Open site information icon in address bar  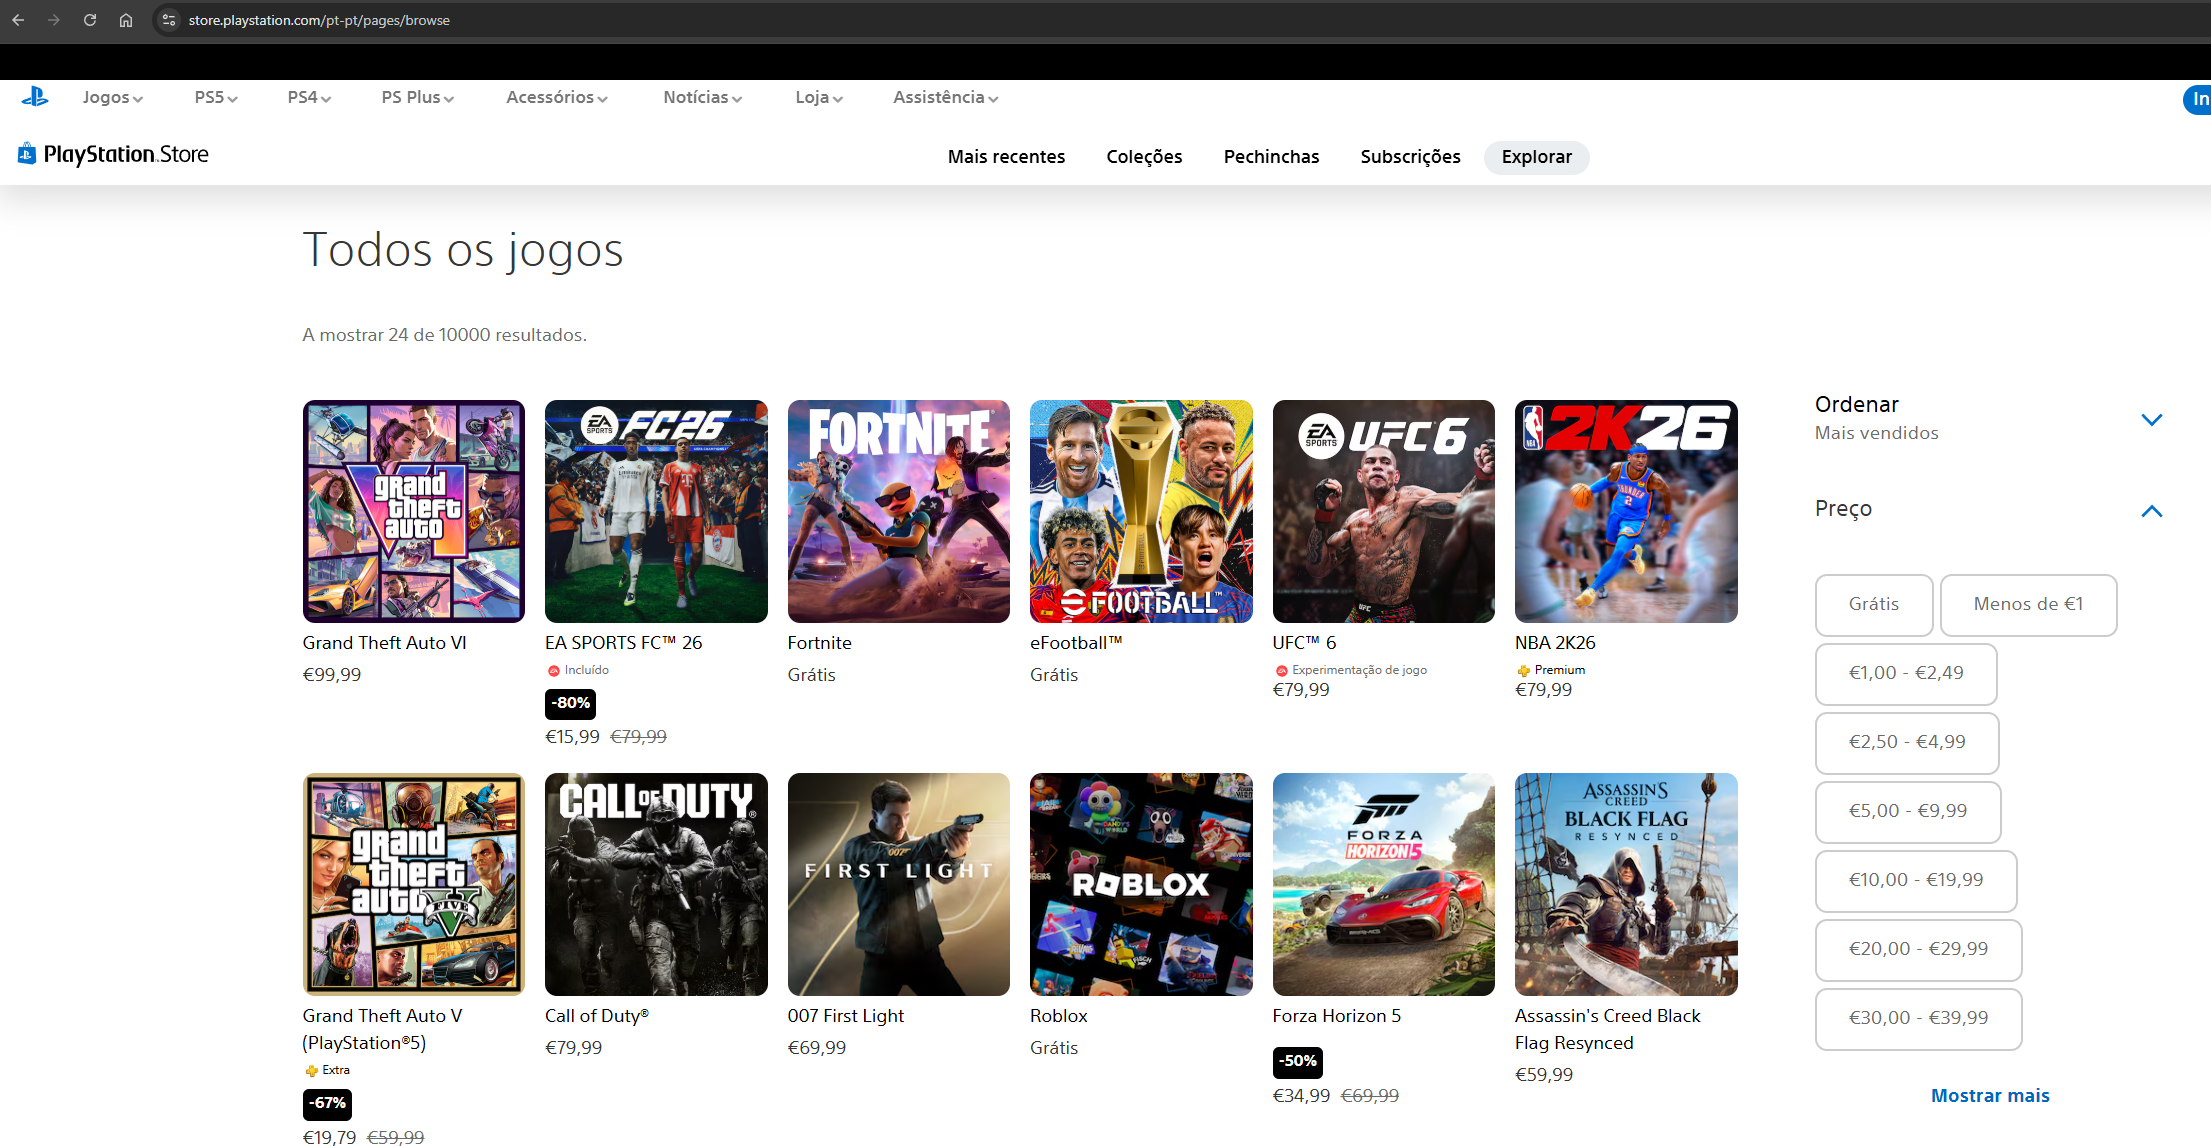tap(169, 20)
